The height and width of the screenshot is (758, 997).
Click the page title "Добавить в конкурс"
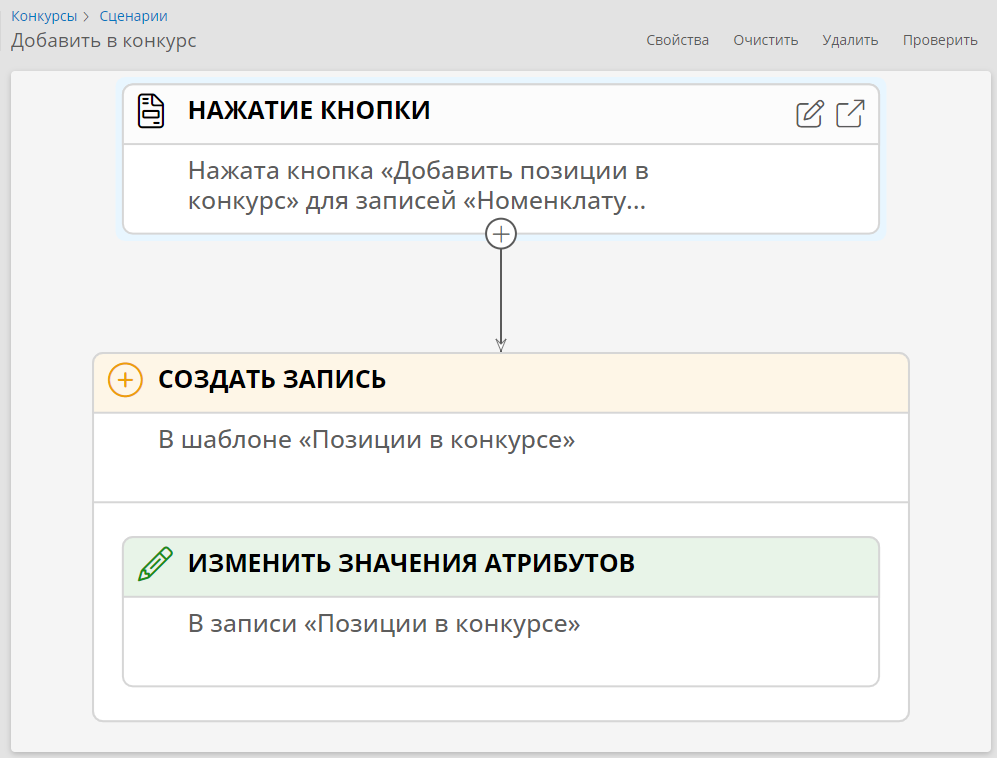pyautogui.click(x=104, y=41)
